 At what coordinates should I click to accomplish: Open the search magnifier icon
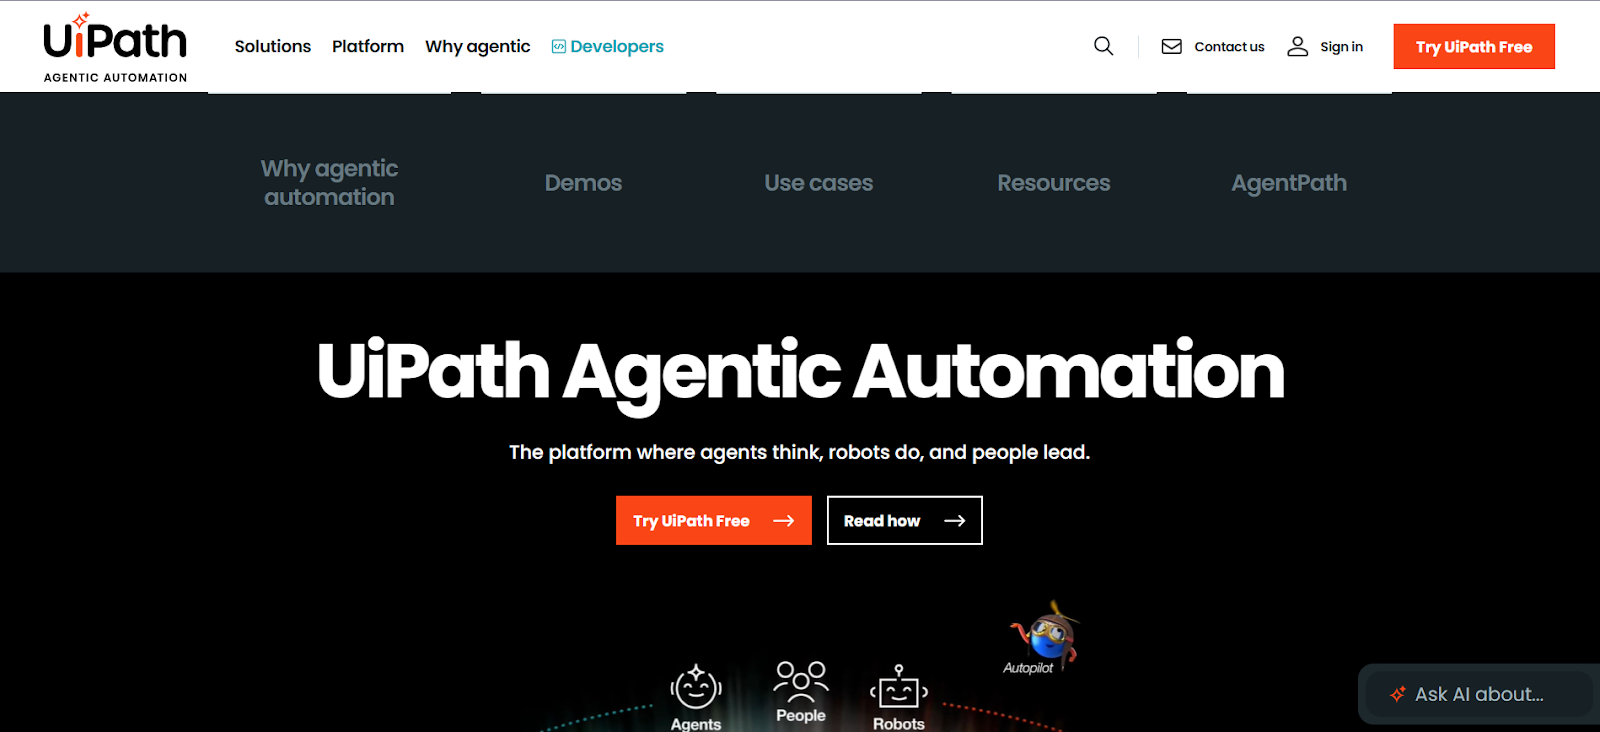[x=1103, y=46]
